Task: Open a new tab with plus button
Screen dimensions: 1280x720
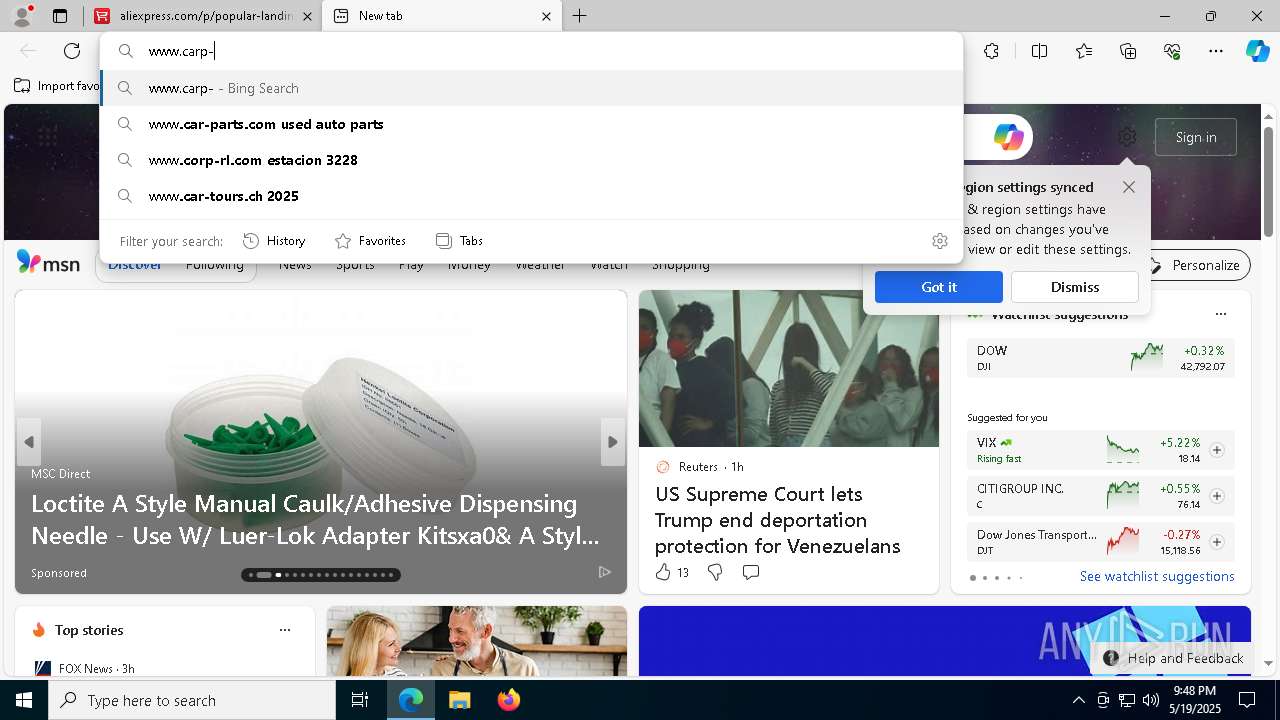Action: [579, 16]
